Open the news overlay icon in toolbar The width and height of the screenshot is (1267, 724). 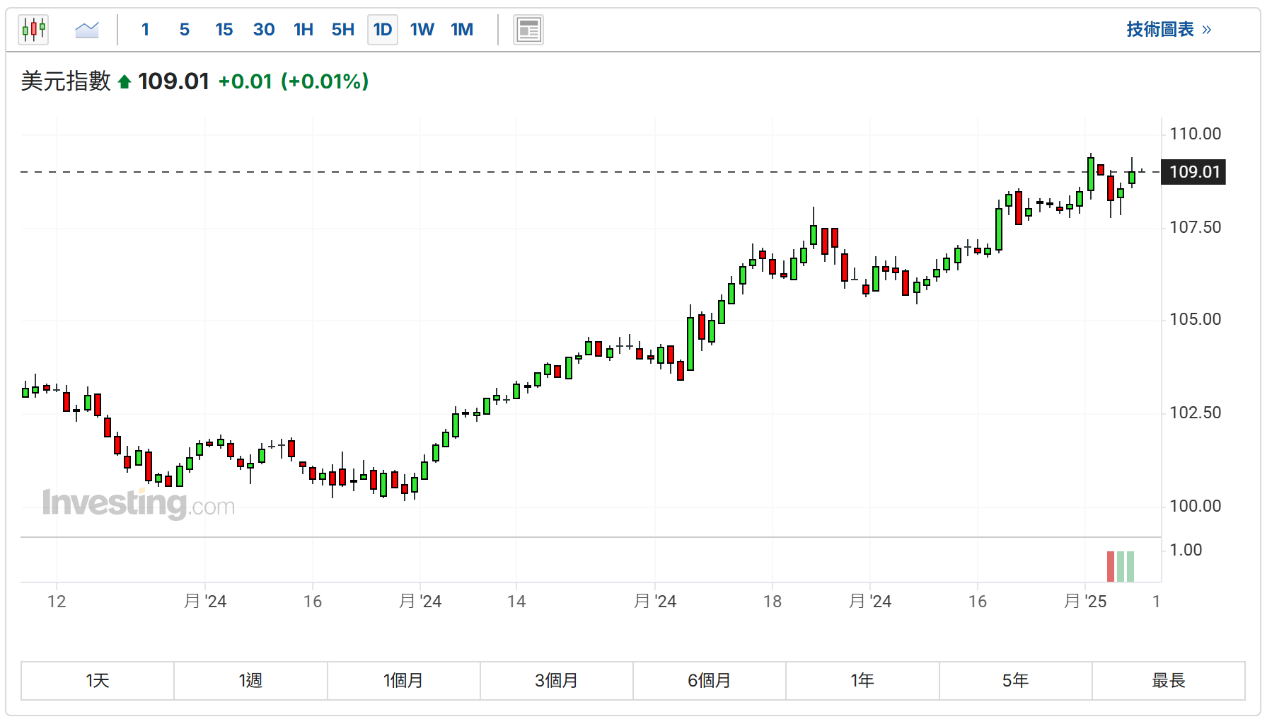pos(528,30)
